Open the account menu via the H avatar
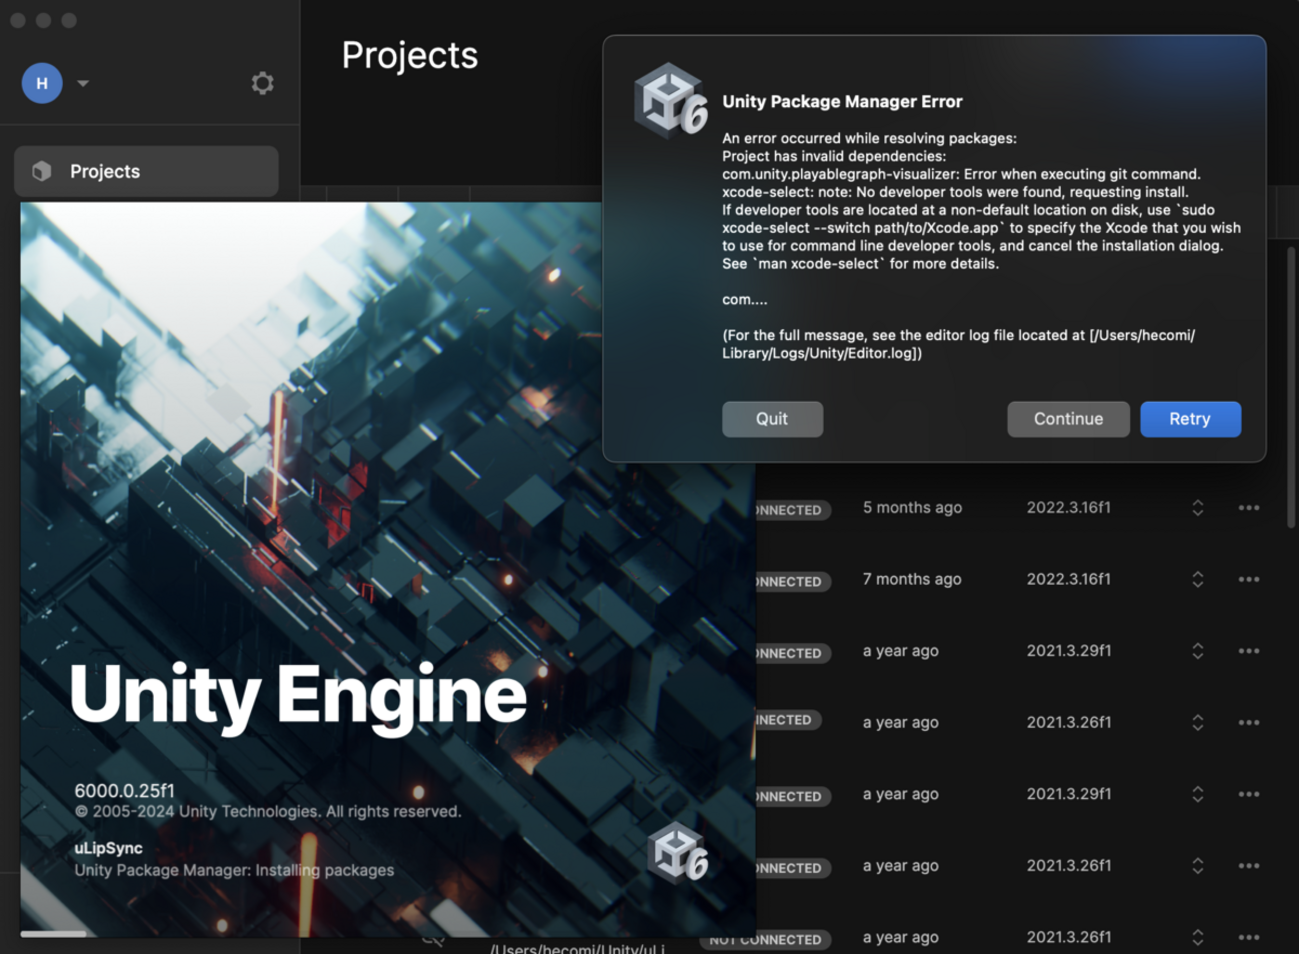1299x954 pixels. (x=42, y=83)
